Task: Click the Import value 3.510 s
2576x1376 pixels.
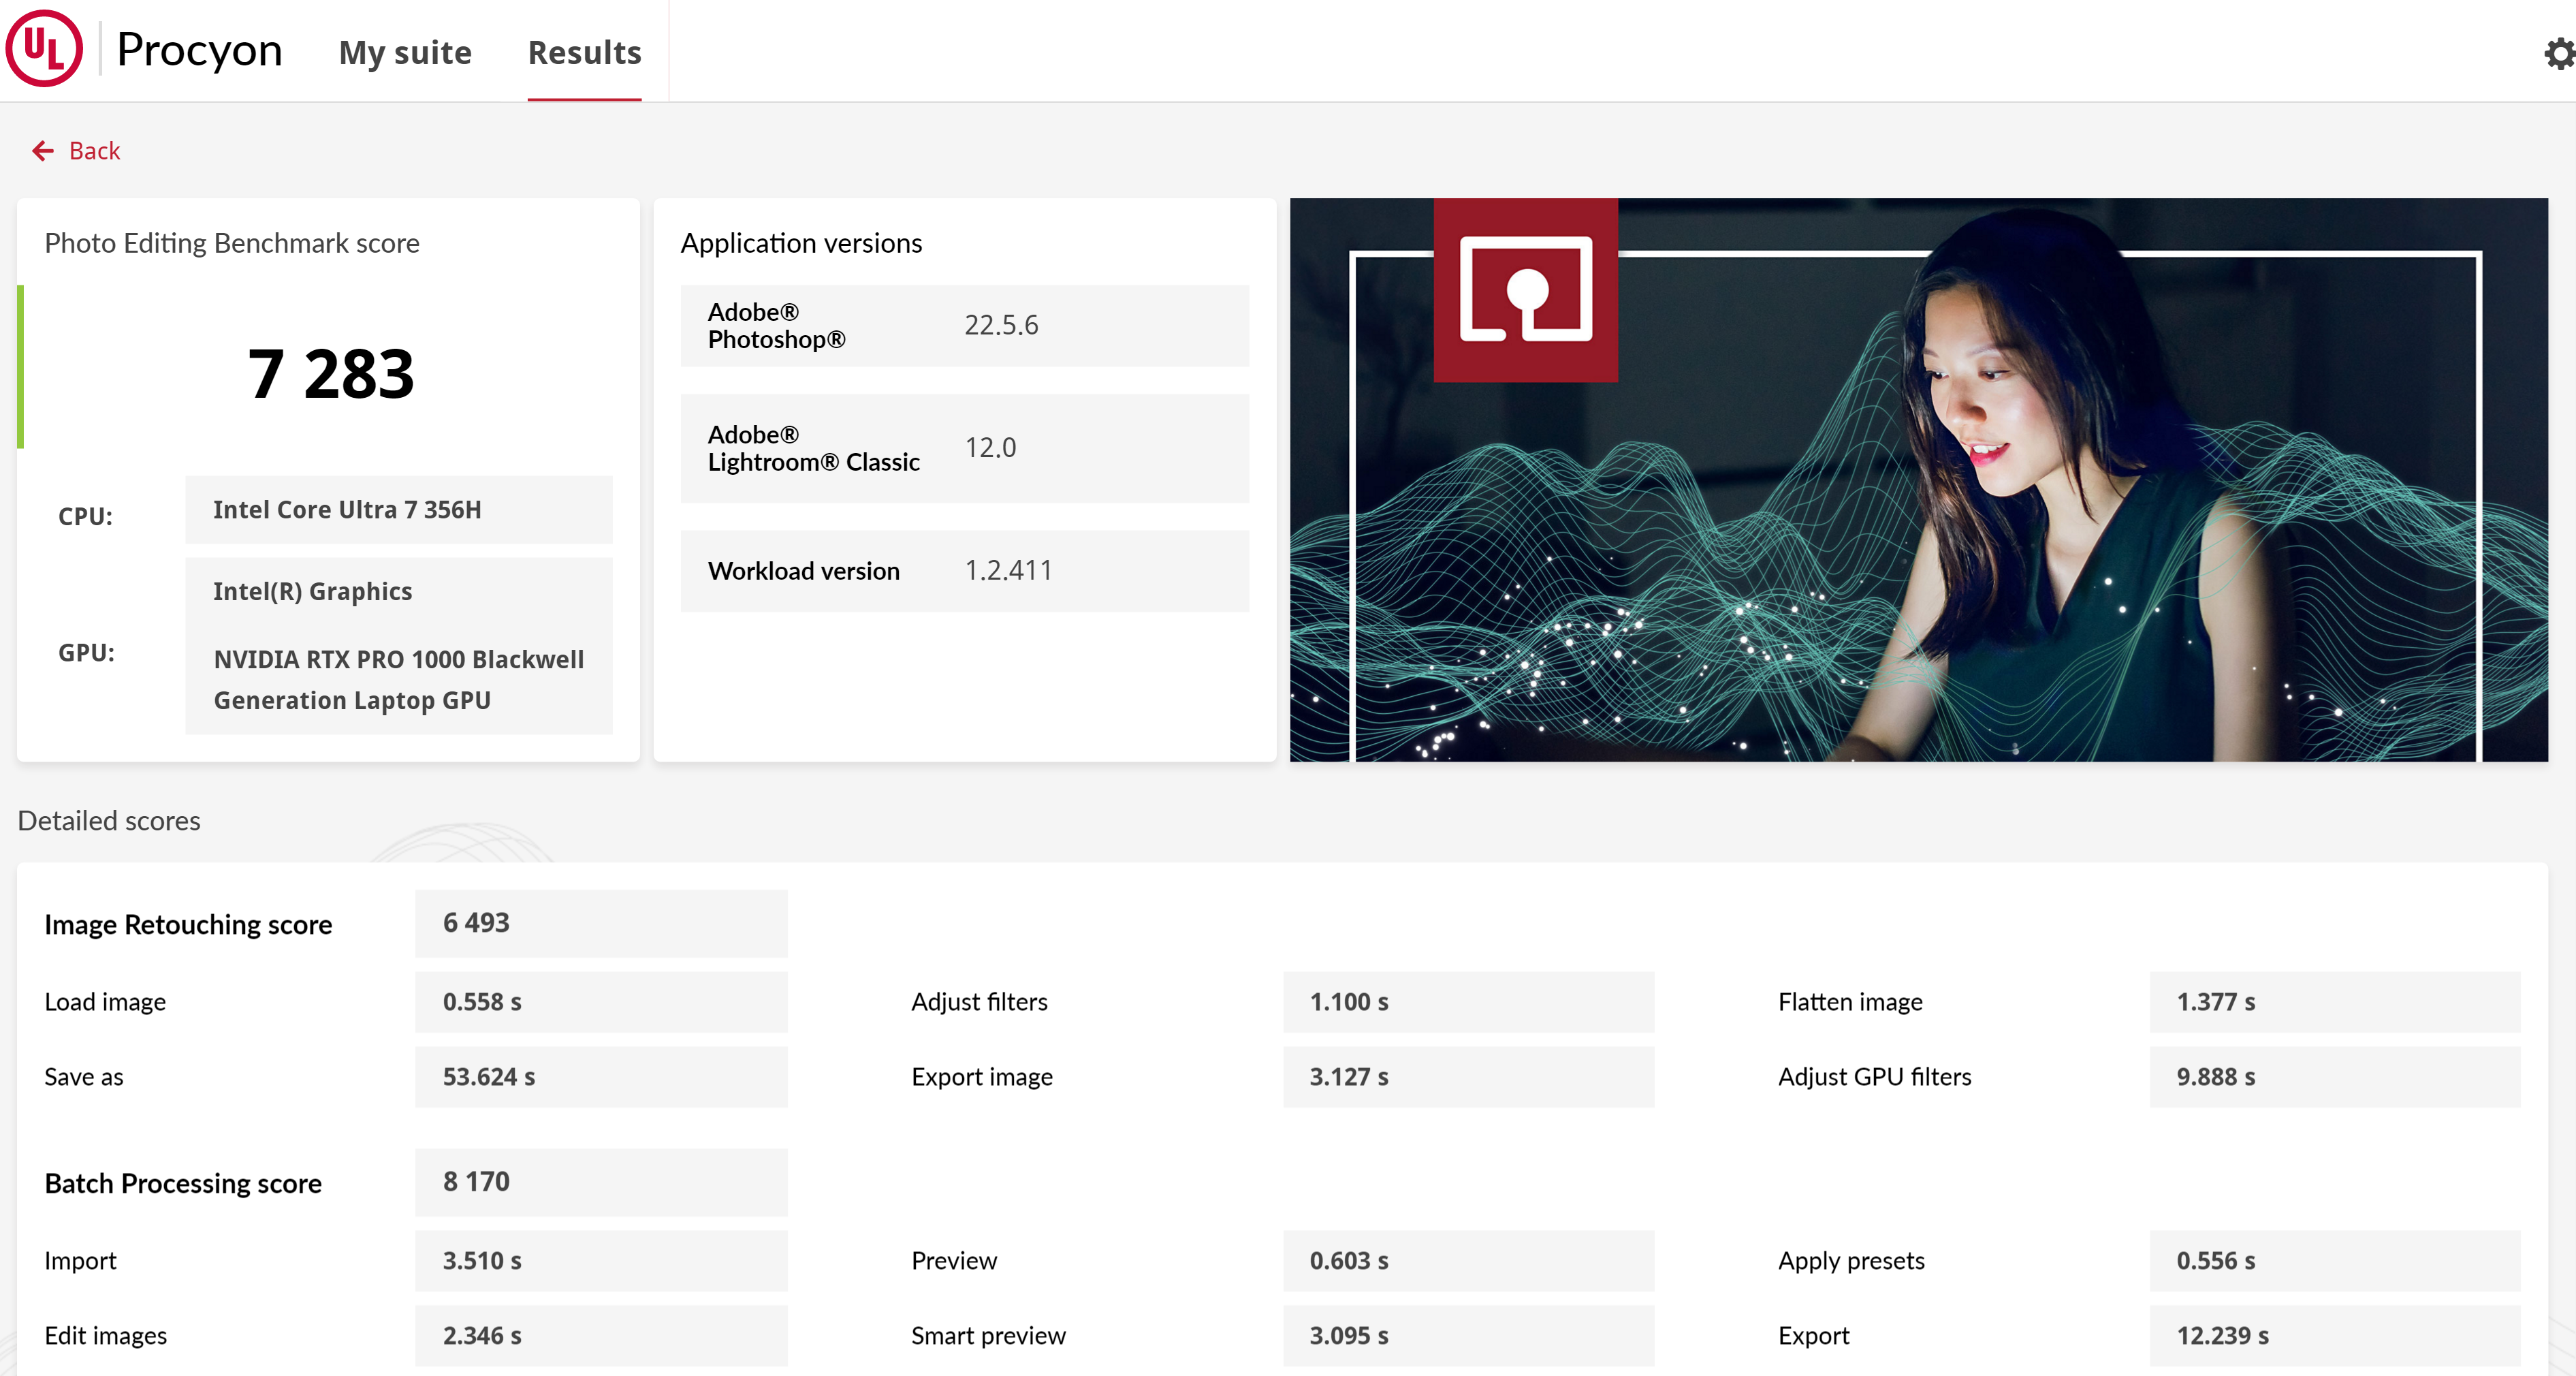Action: 601,1261
